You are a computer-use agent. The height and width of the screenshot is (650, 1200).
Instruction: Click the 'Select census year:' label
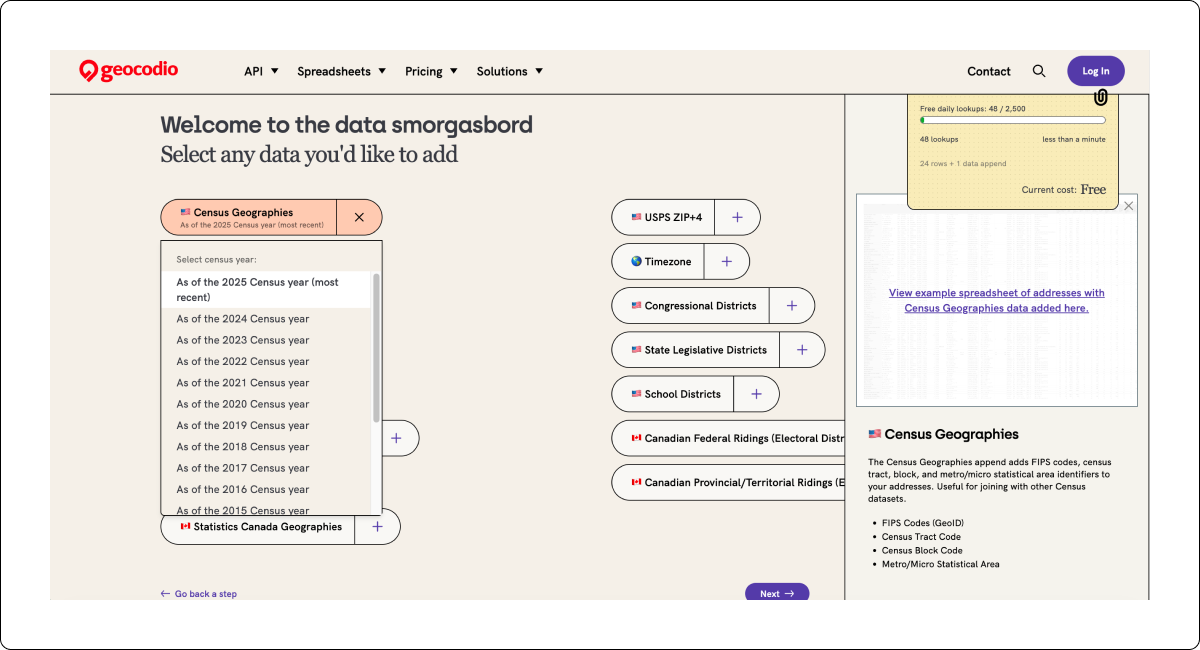[x=216, y=259]
